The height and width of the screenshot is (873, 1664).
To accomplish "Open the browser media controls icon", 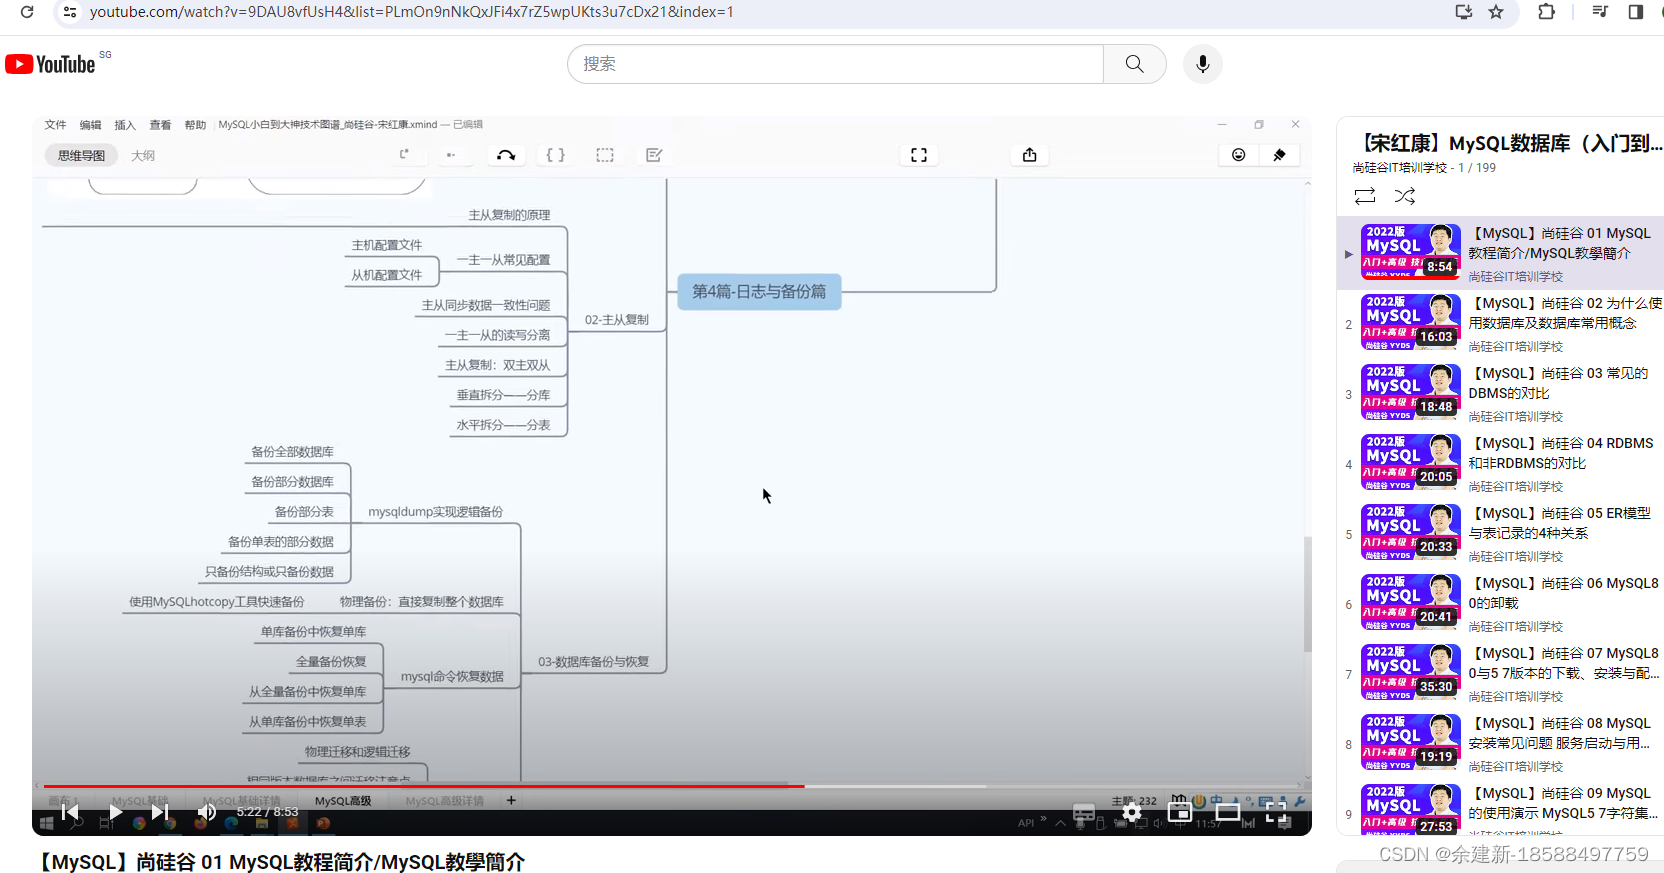I will (1600, 12).
